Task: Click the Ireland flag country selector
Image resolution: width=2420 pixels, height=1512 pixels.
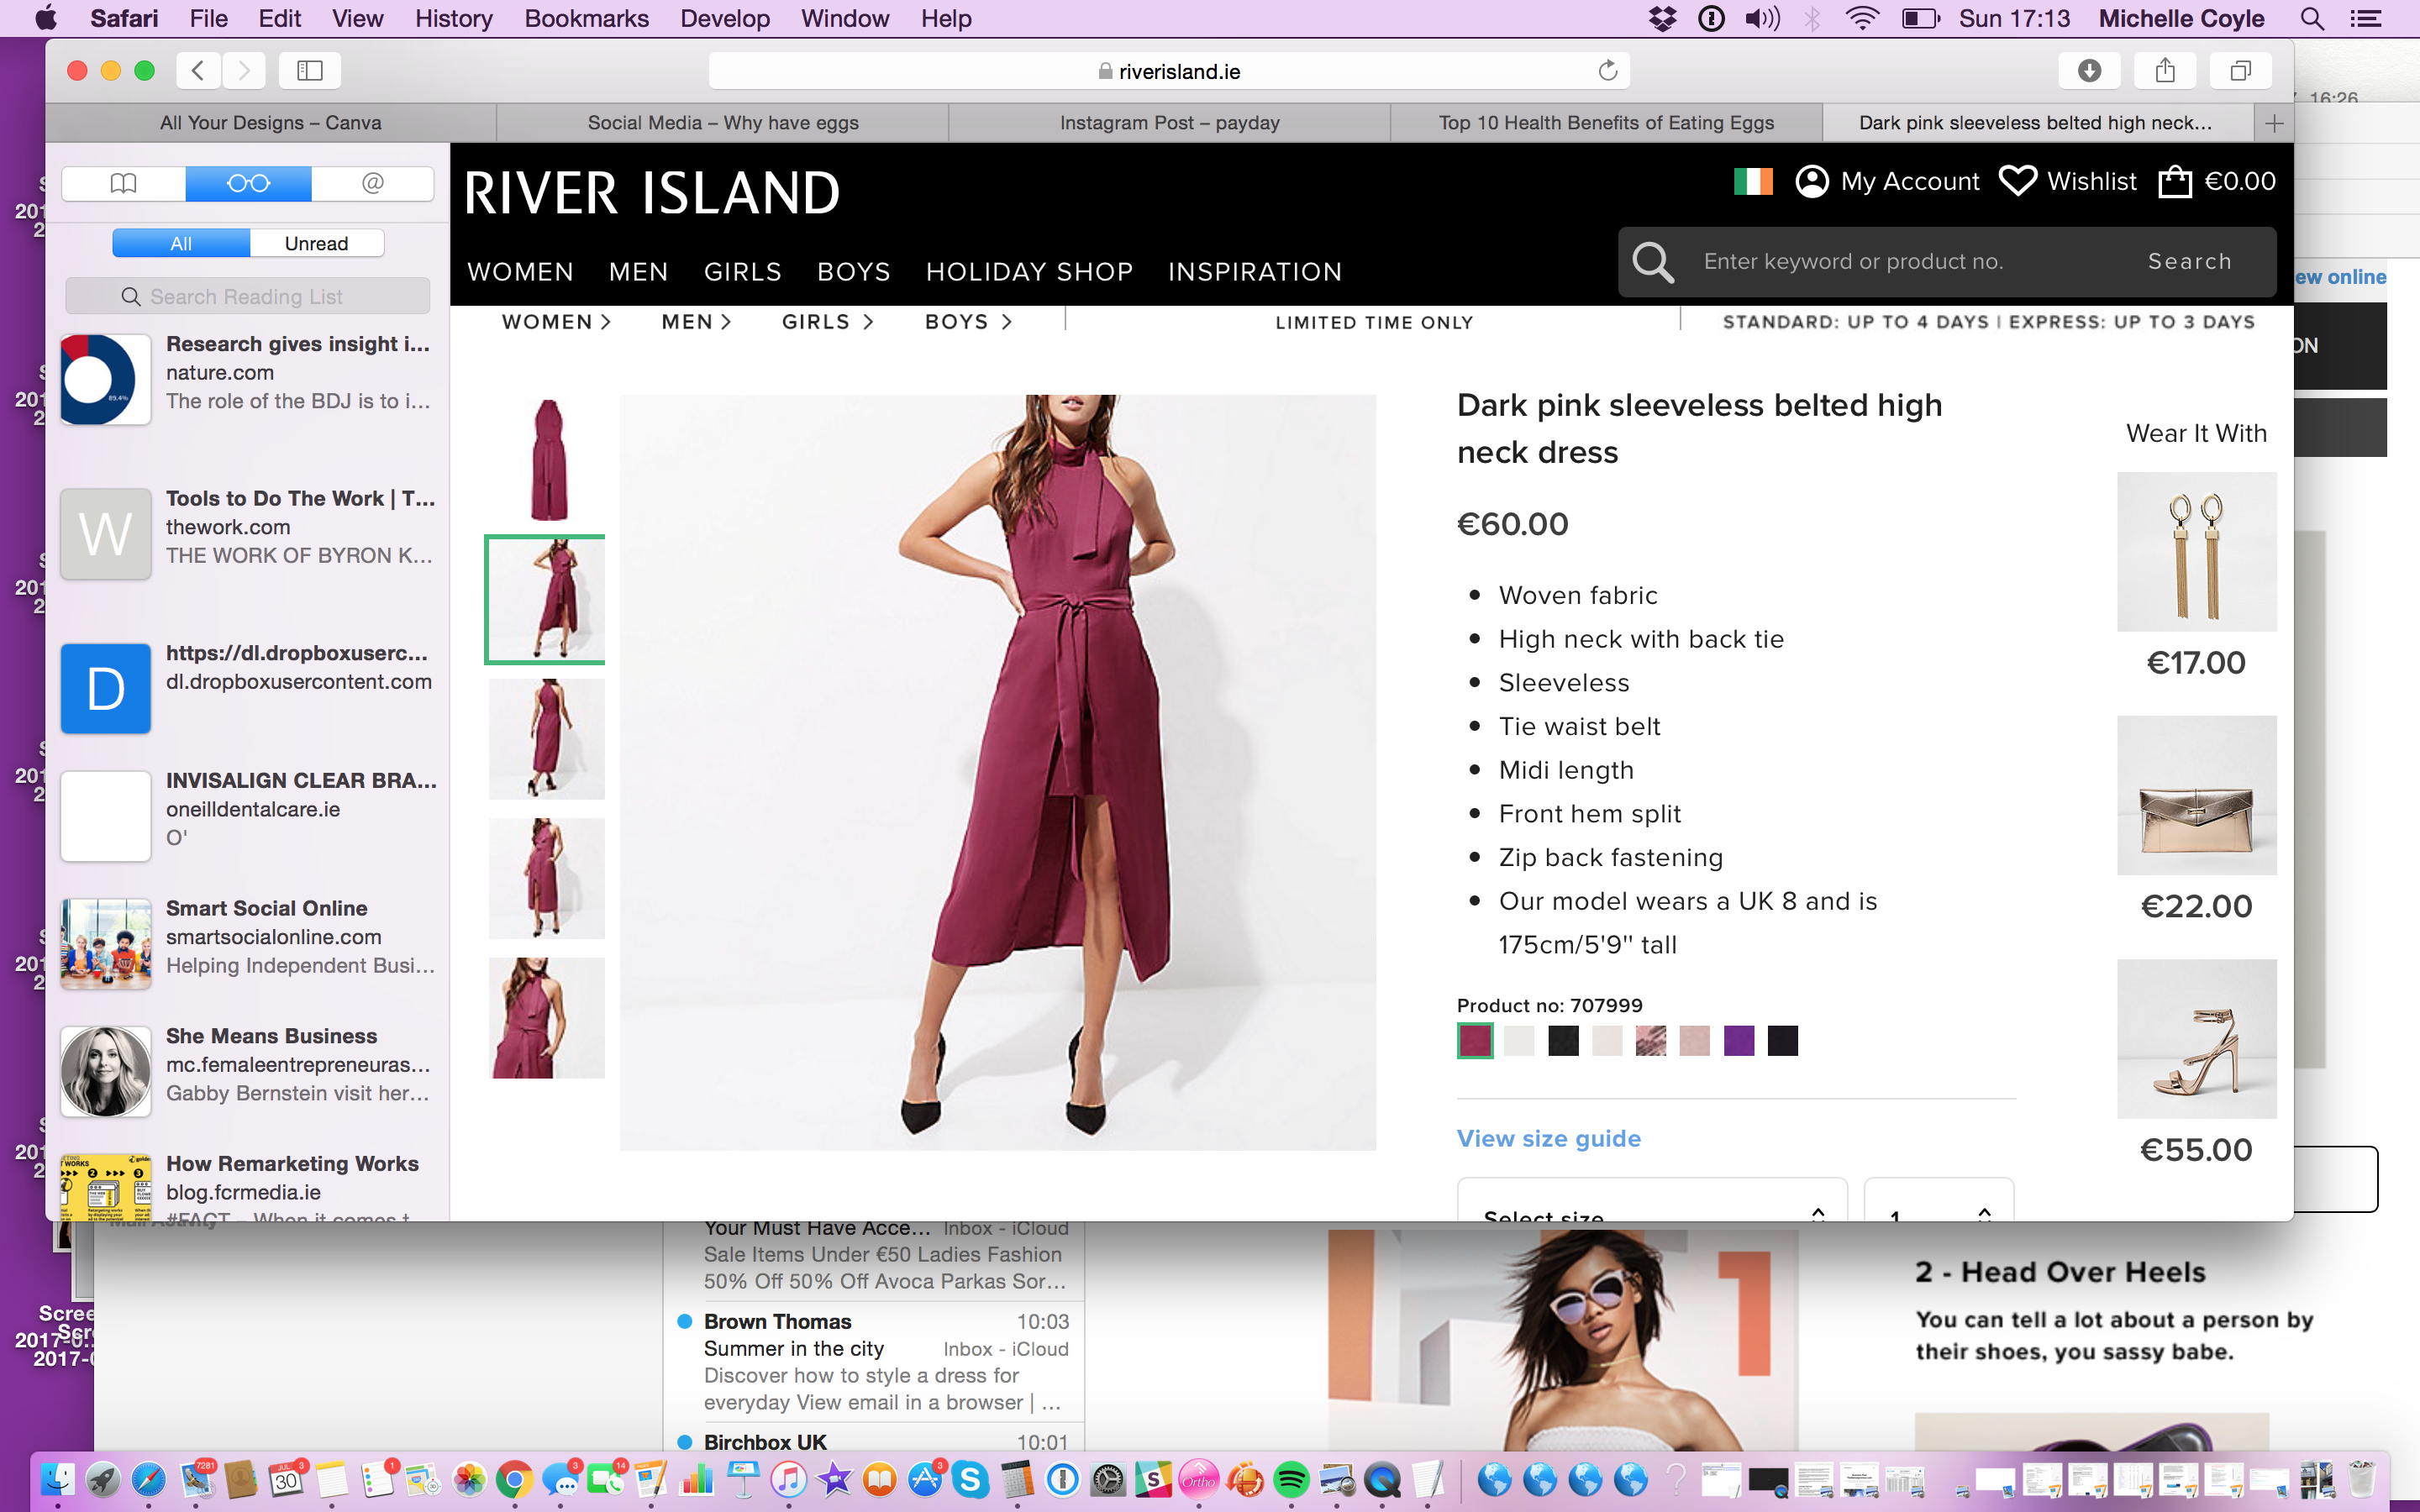Action: coord(1753,181)
